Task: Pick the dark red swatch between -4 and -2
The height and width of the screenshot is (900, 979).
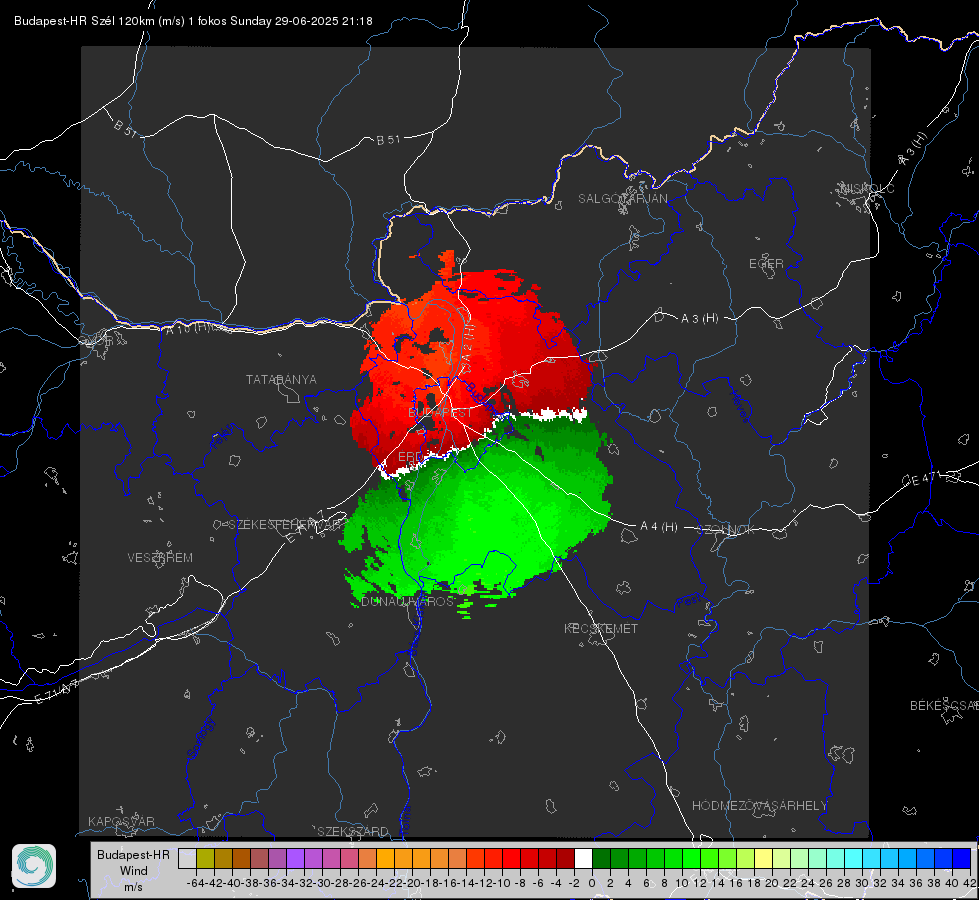Action: 565,858
